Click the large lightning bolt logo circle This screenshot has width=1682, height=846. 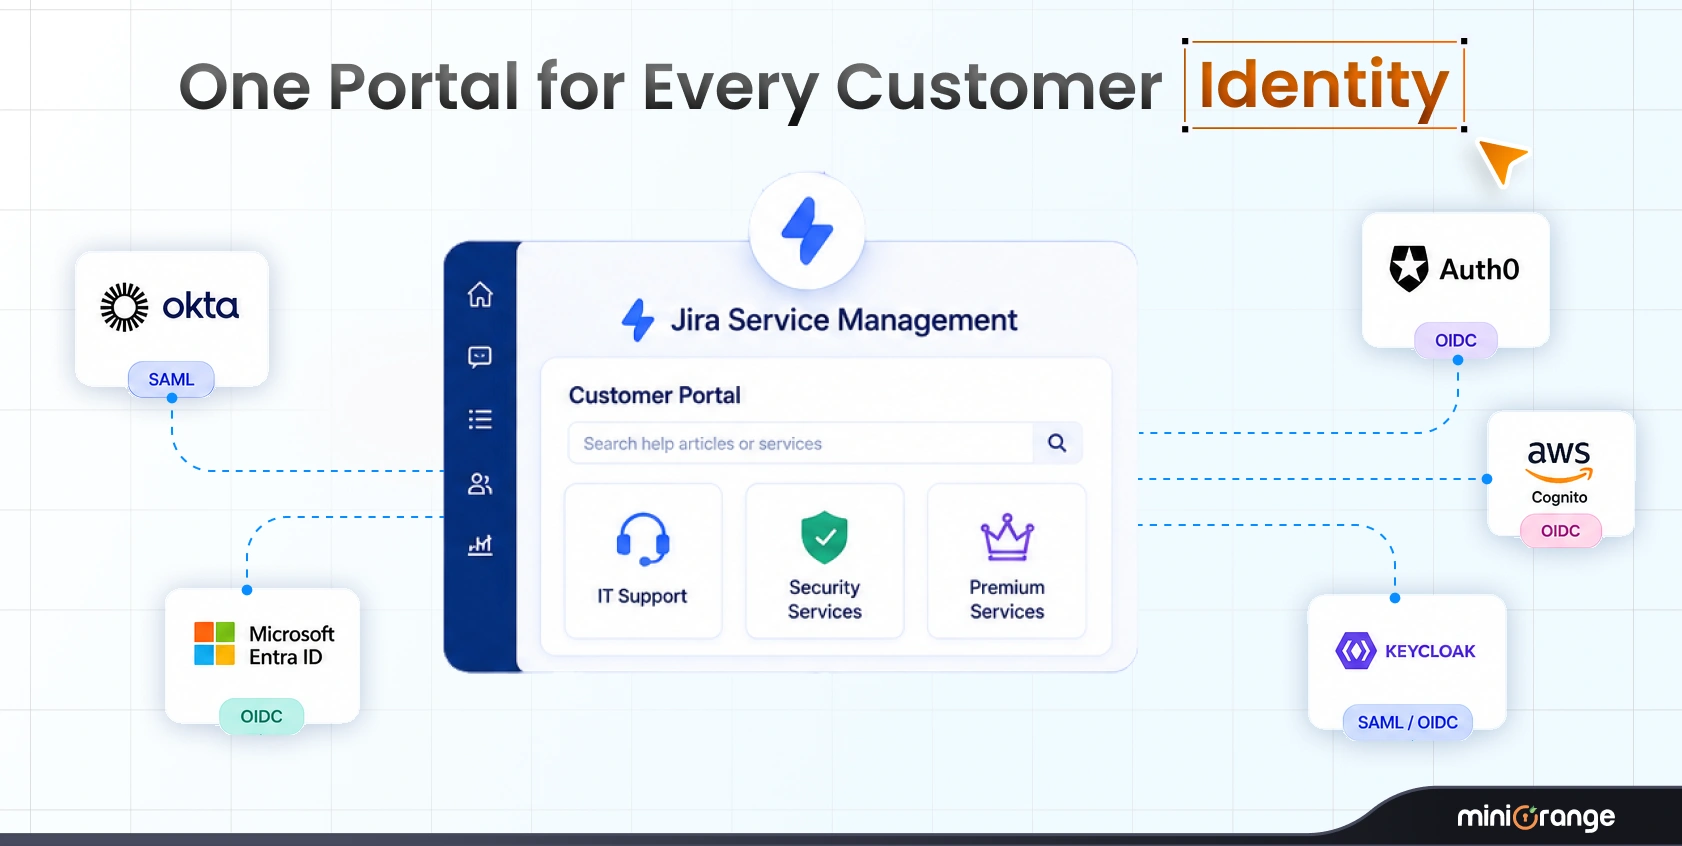tap(807, 231)
